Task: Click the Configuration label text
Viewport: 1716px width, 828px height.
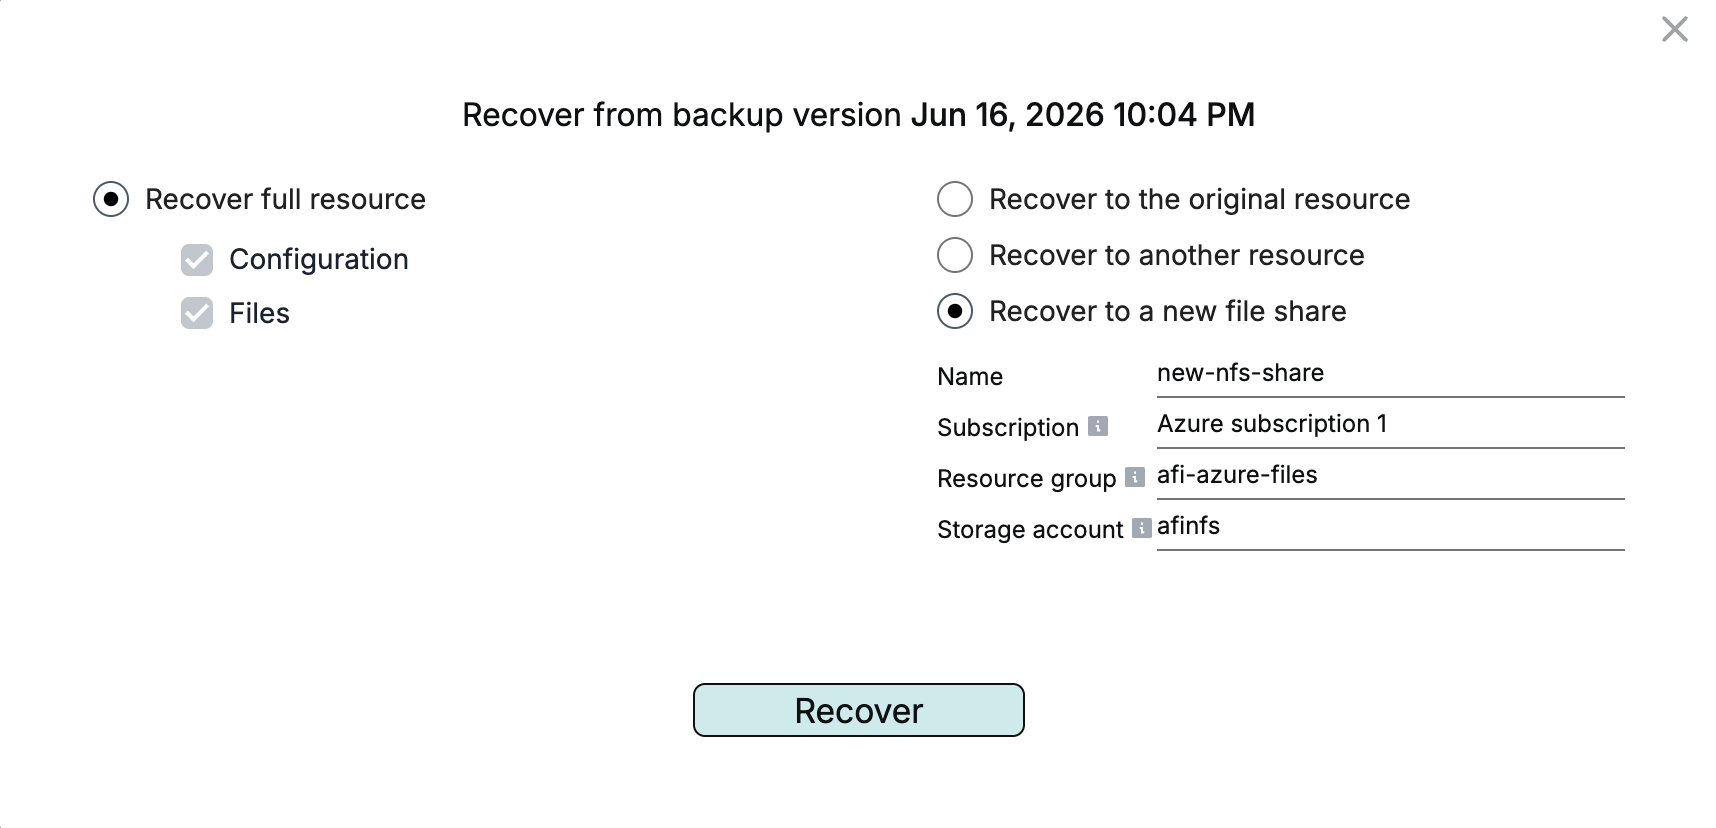Action: coord(319,259)
